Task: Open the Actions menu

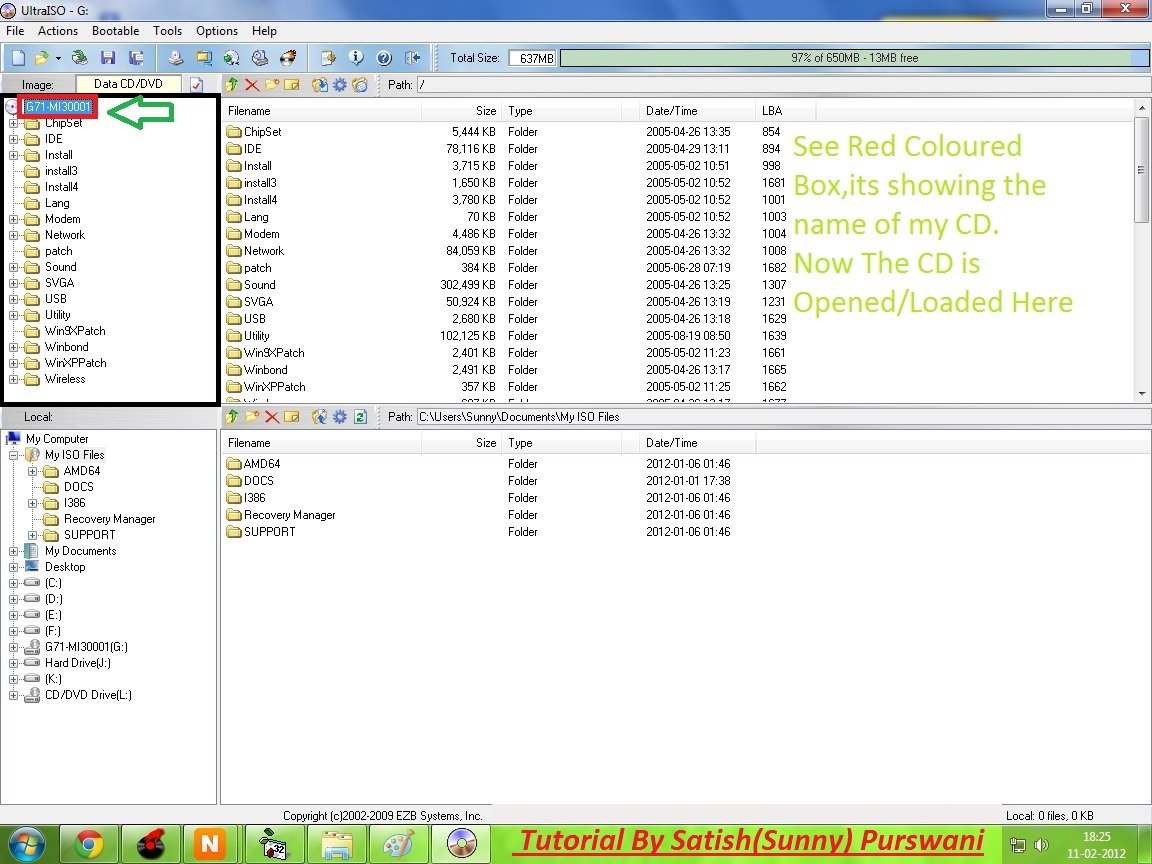Action: 58,31
